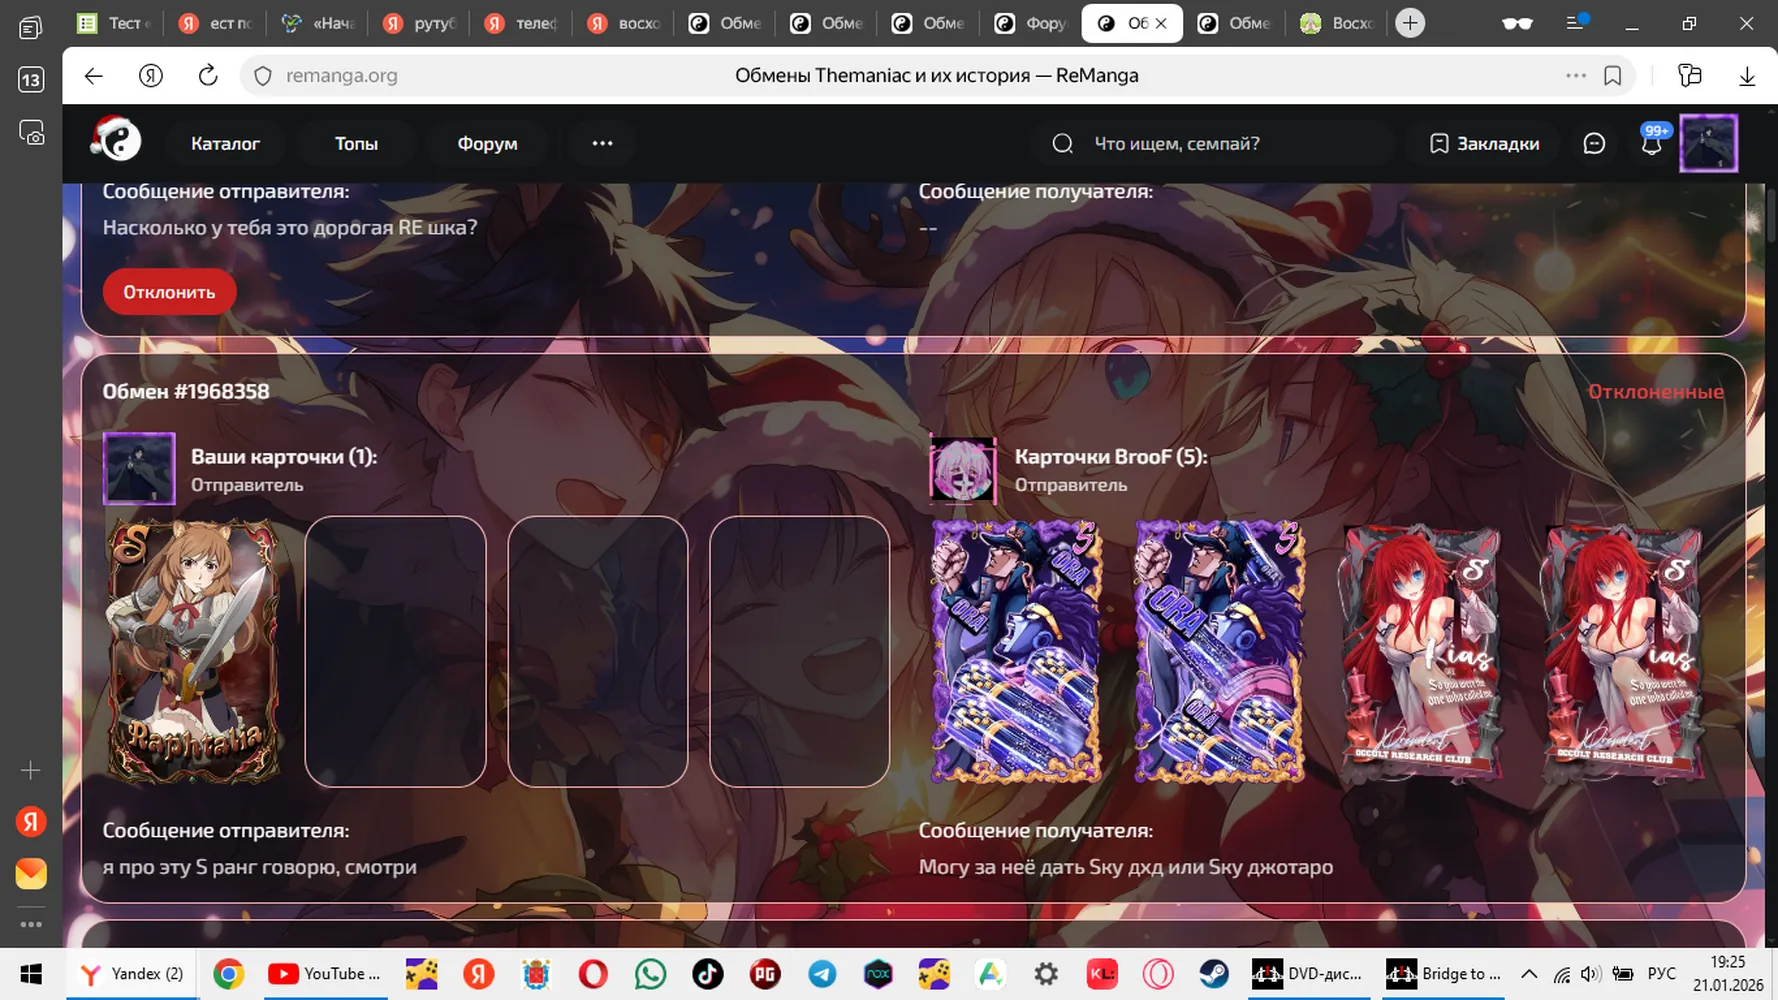Open the volume control in tray
1778x1000 pixels.
pos(1591,974)
